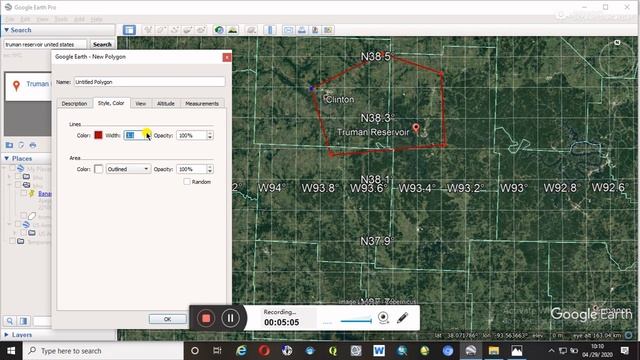Screen dimensions: 640x360
Task: Click the printer icon below search results
Action: coord(33,145)
